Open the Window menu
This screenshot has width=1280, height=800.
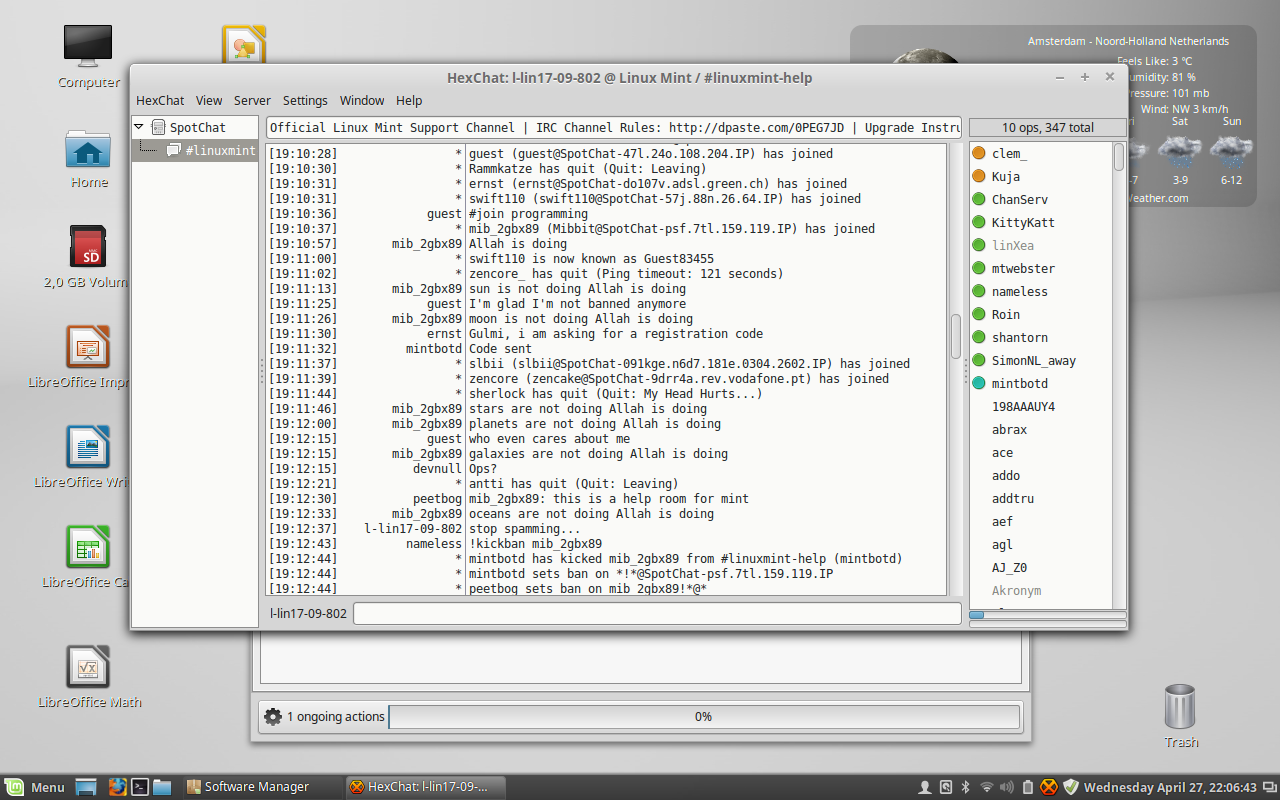click(x=361, y=100)
